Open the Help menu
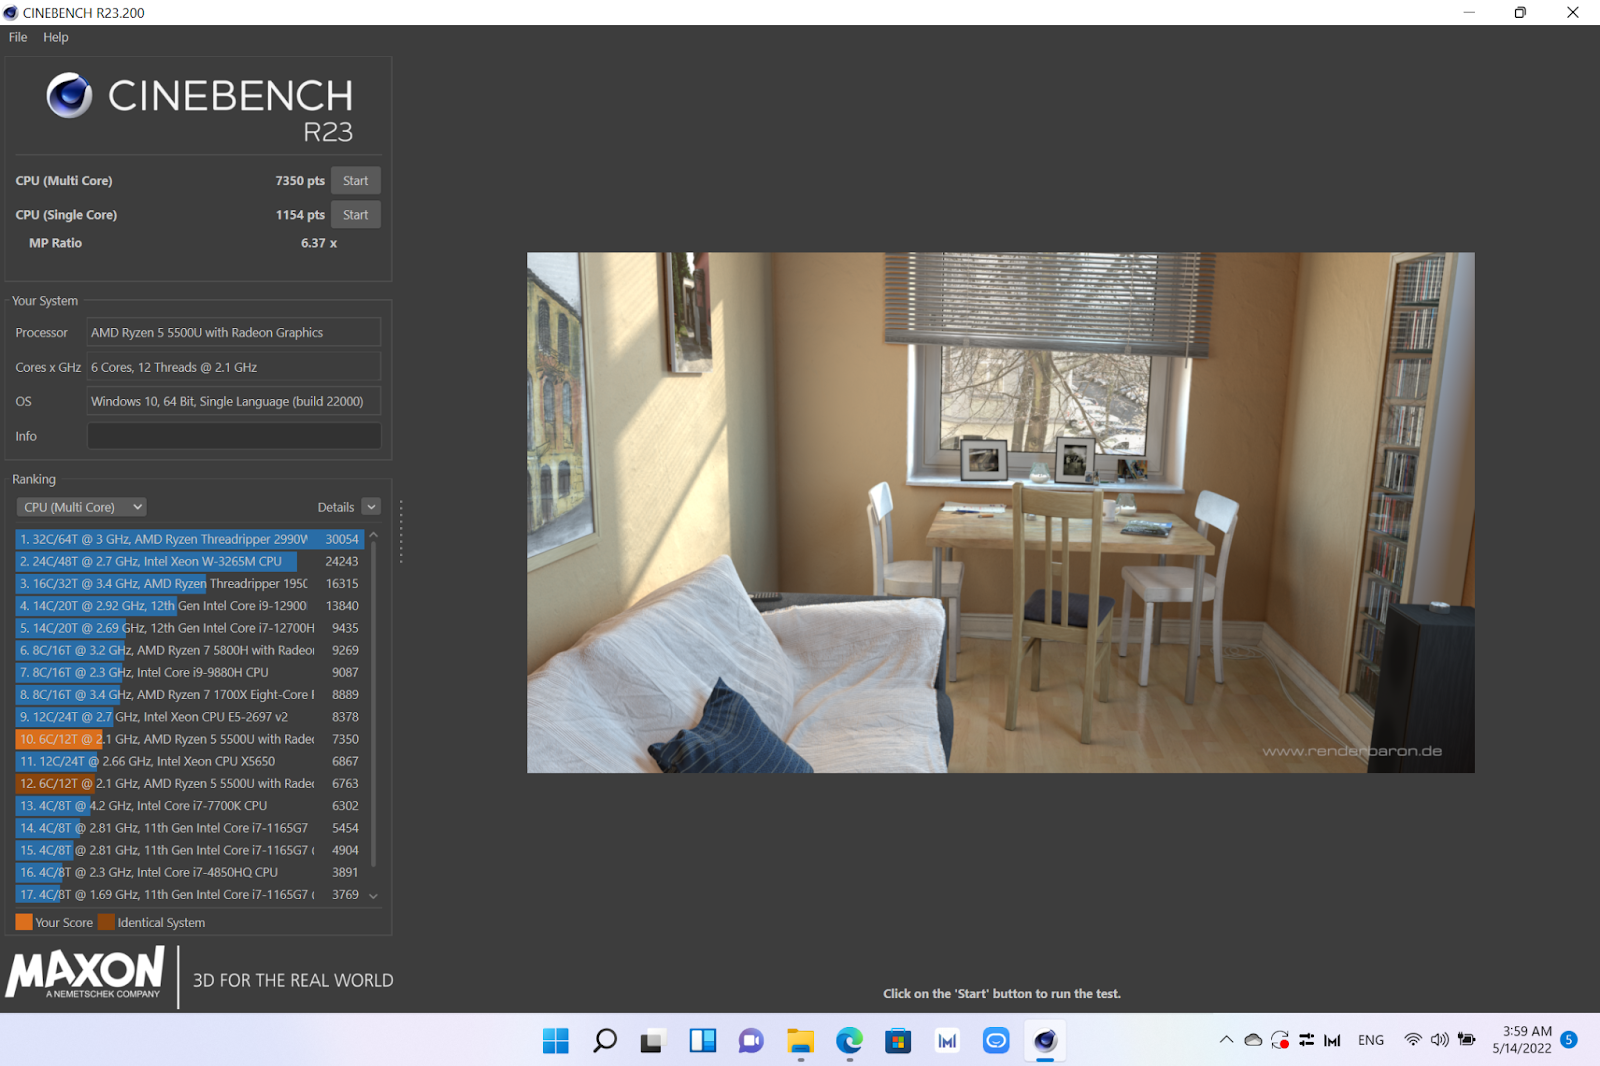The height and width of the screenshot is (1066, 1600). click(56, 37)
